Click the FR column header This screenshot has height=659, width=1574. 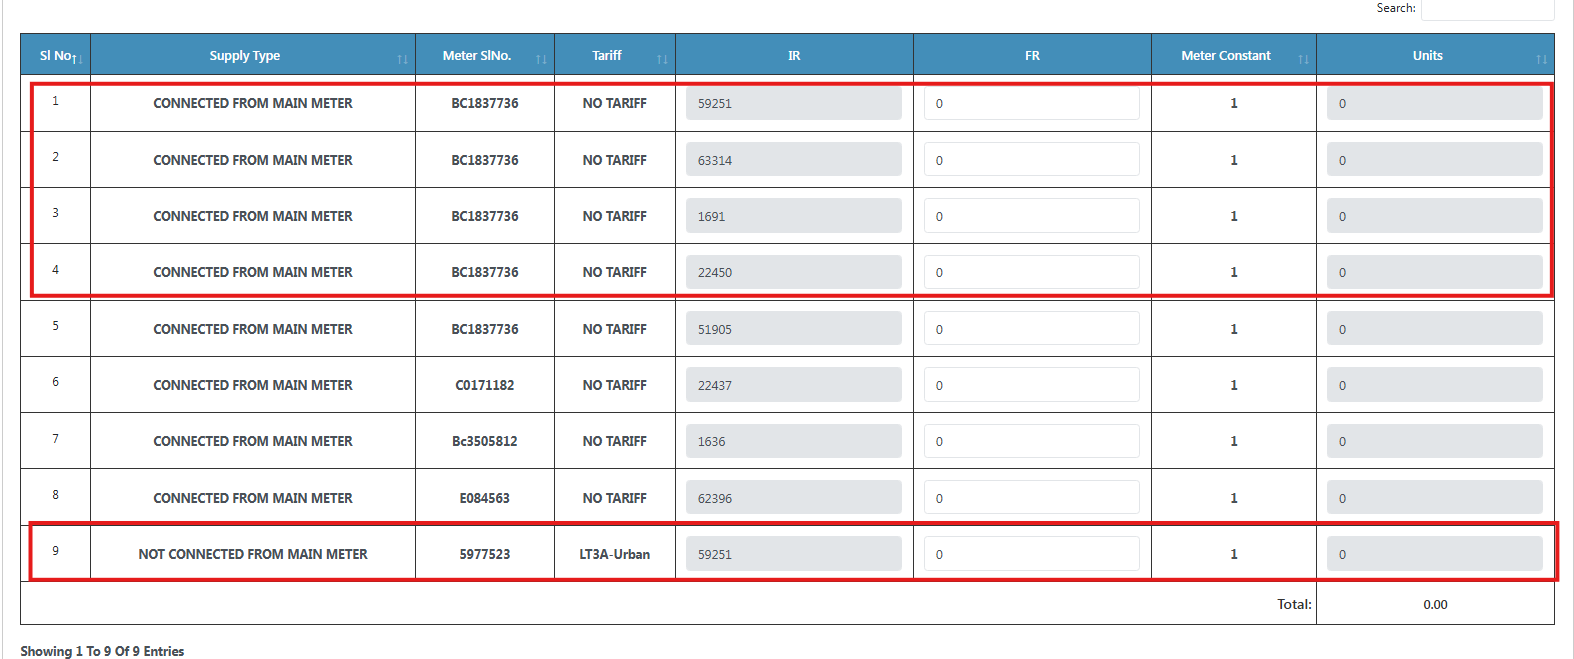[1032, 56]
